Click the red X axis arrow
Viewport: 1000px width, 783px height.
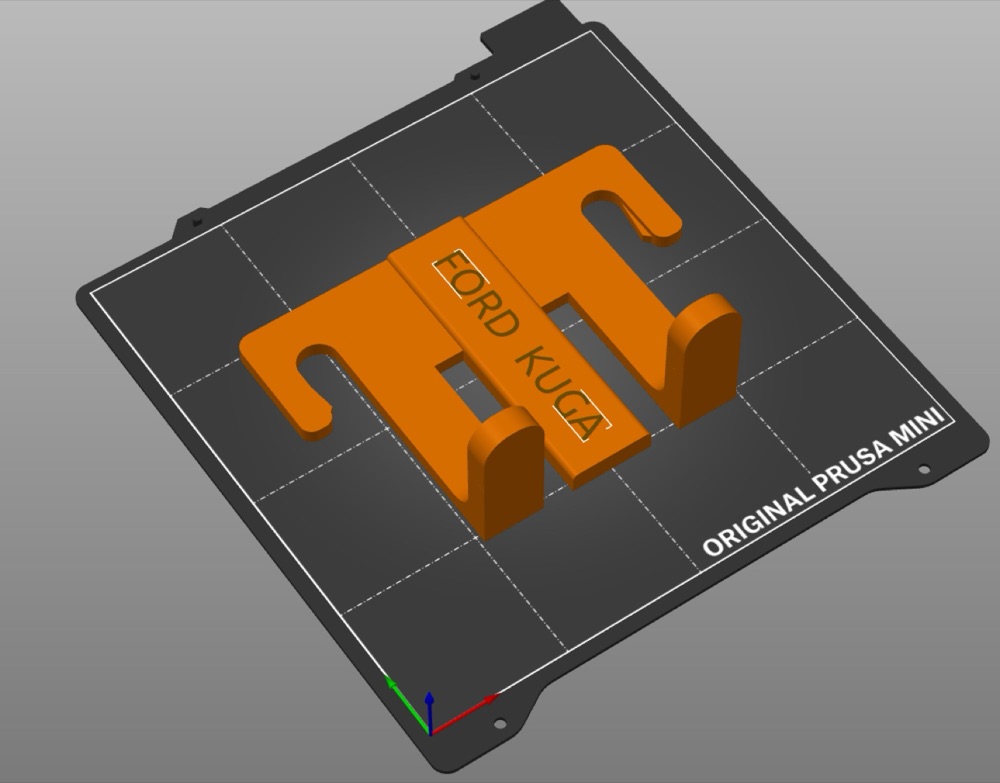(x=464, y=714)
